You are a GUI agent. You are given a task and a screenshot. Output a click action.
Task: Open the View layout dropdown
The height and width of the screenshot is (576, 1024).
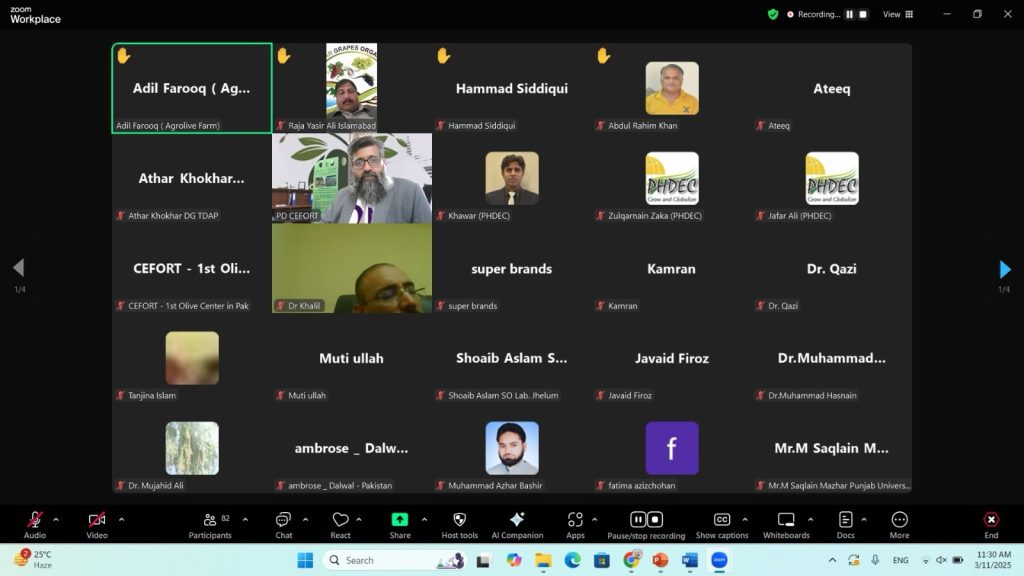[896, 14]
